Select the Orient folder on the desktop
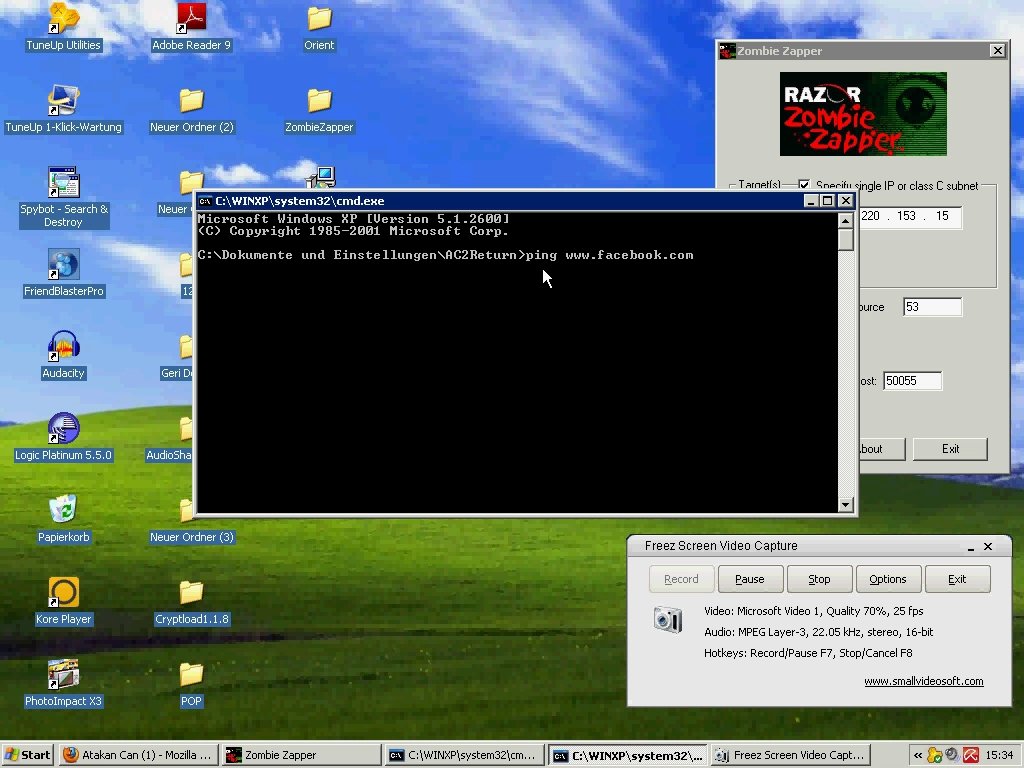 [319, 27]
